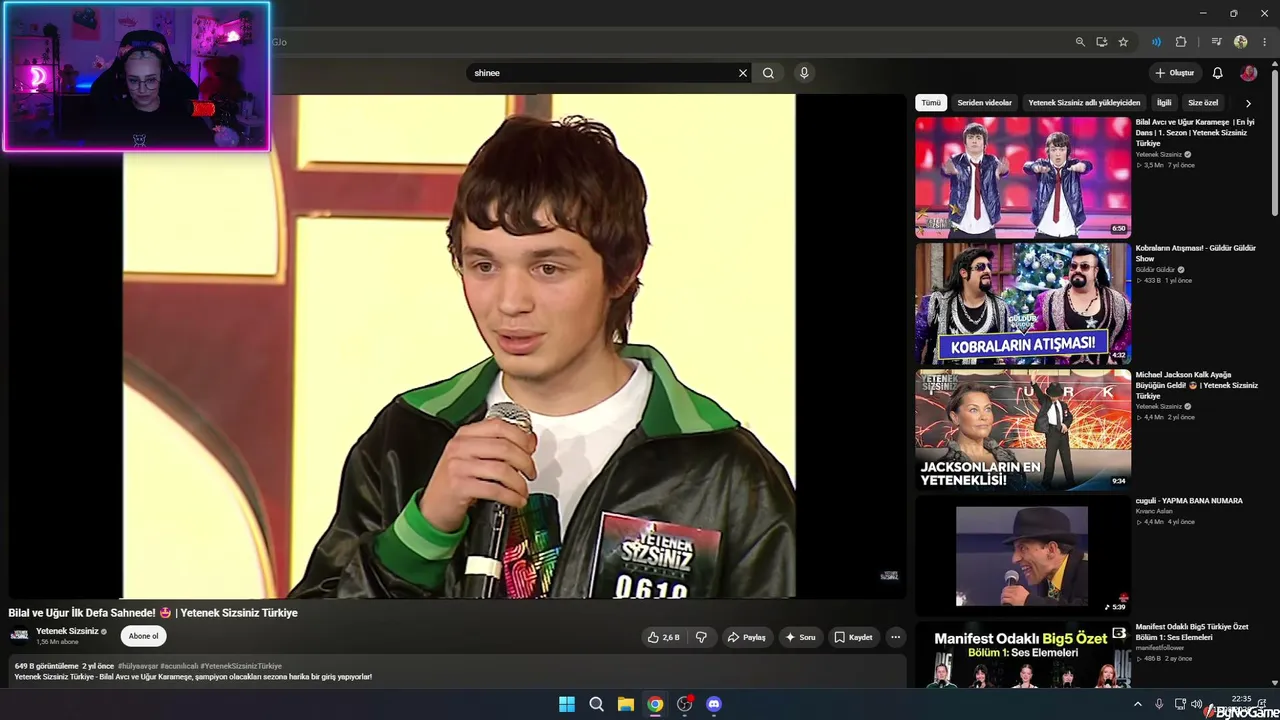This screenshot has height=720, width=1280.
Task: Click the Yetenek Sizsiniz channel avatar
Action: coord(19,635)
